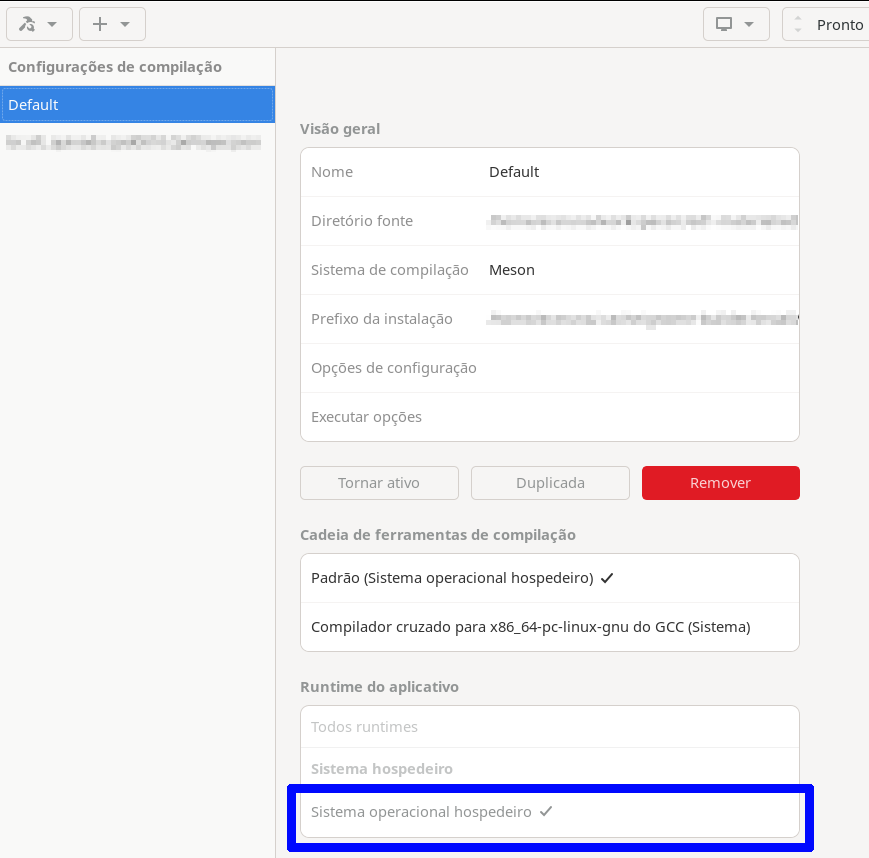Click the Pronto build status bar
The width and height of the screenshot is (869, 858).
coord(839,24)
